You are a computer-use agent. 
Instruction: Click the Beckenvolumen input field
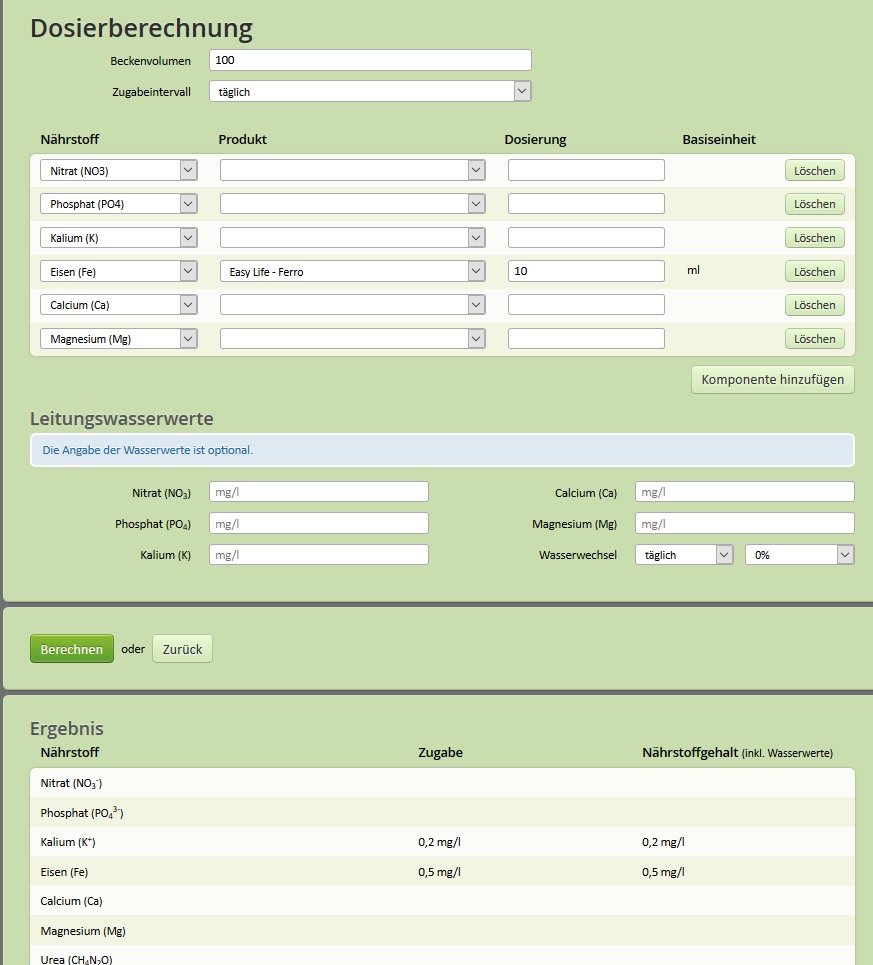pos(370,61)
